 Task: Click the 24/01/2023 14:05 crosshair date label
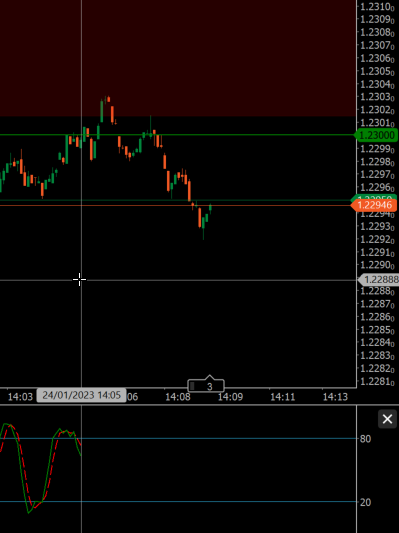tap(81, 395)
